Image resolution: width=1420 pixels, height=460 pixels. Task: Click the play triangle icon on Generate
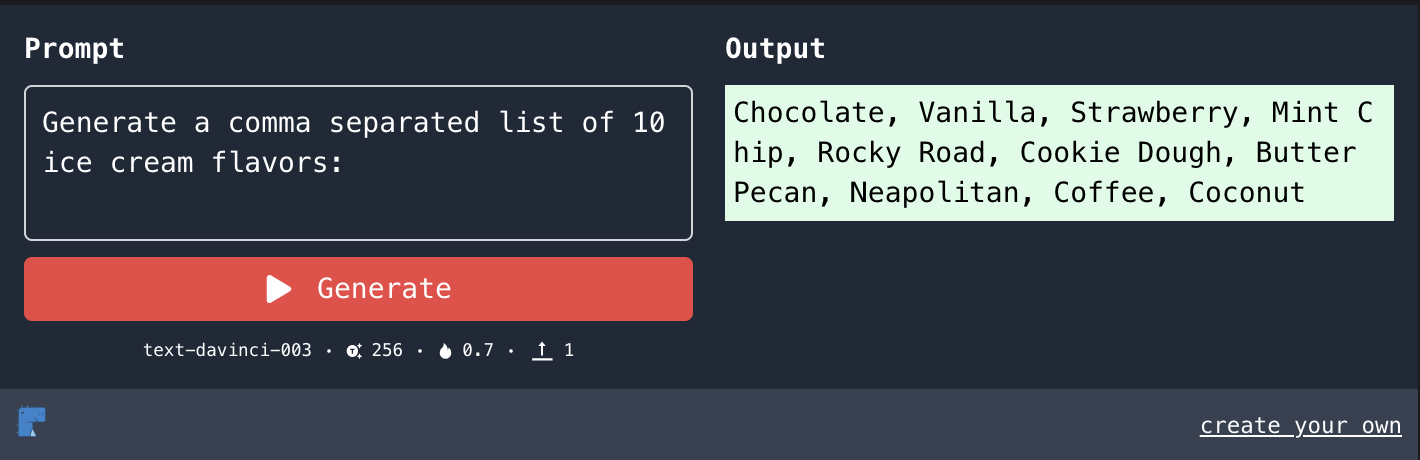tap(279, 289)
